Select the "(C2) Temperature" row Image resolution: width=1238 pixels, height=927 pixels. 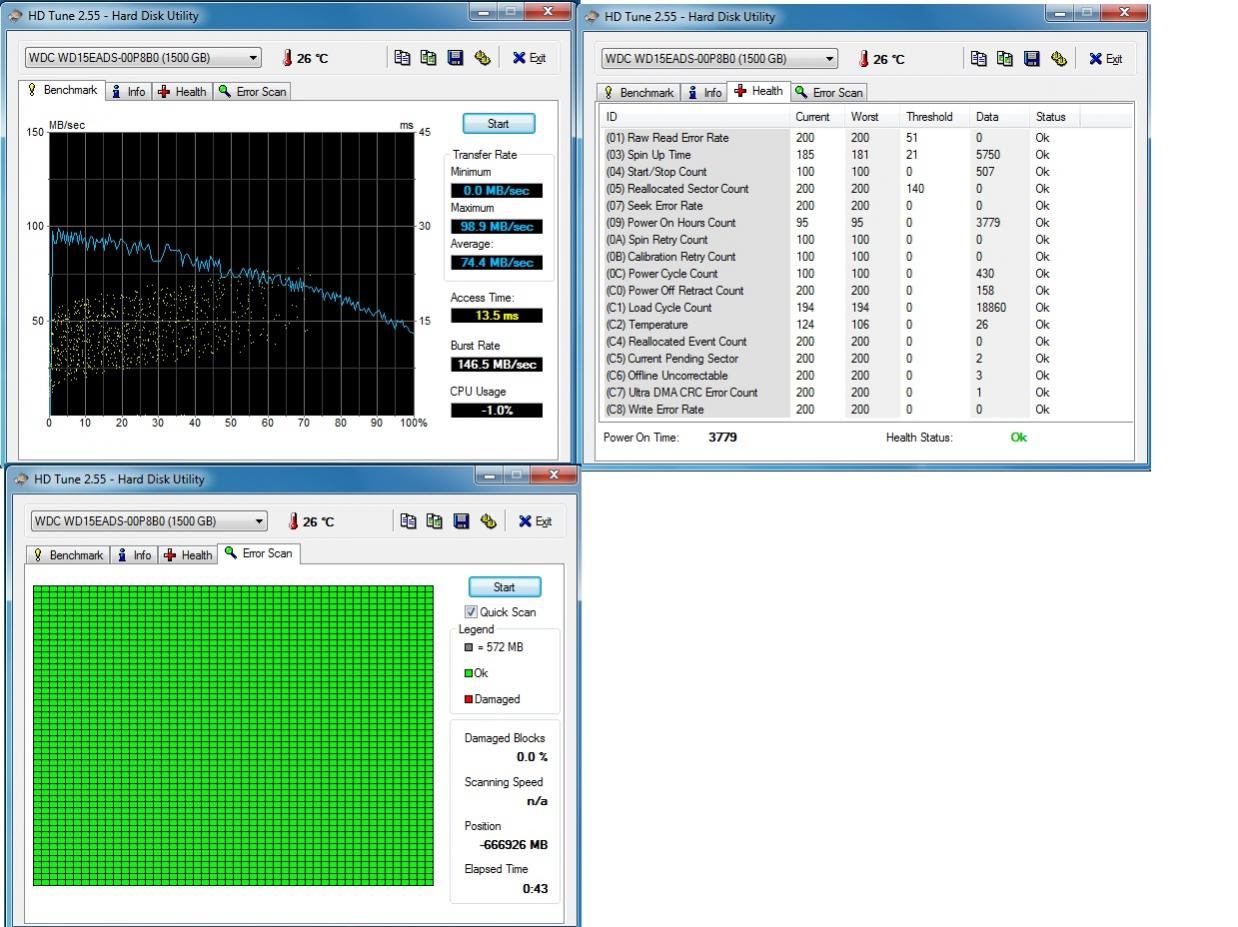866,325
